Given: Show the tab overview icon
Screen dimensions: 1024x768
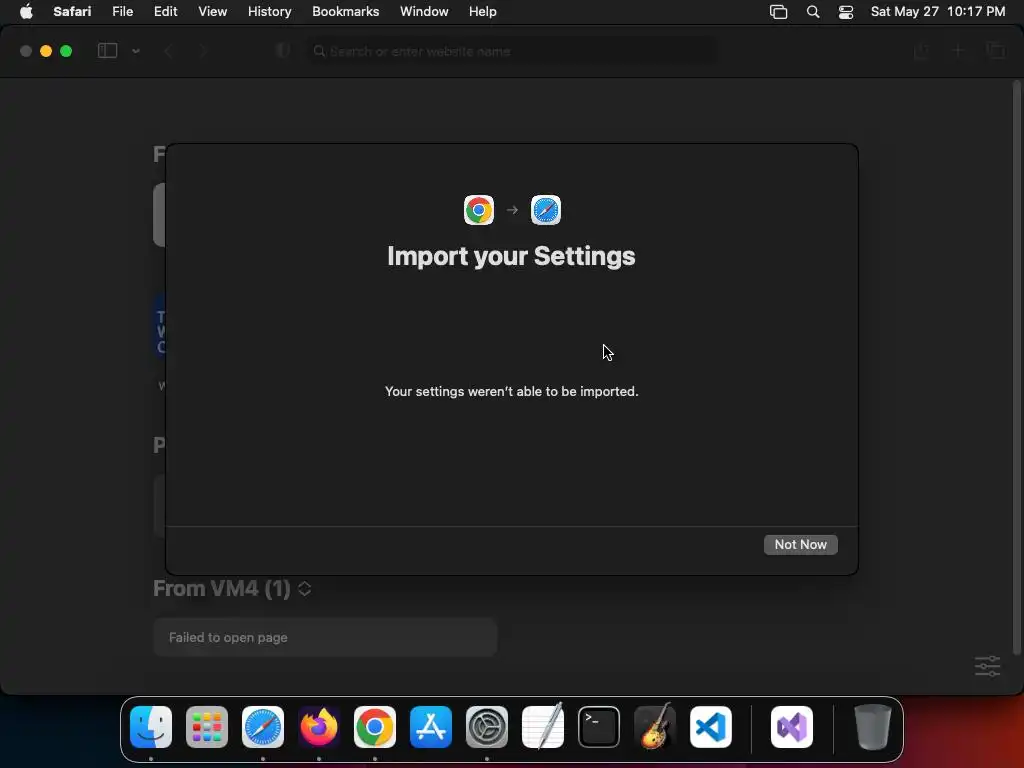Looking at the screenshot, I should pos(996,51).
